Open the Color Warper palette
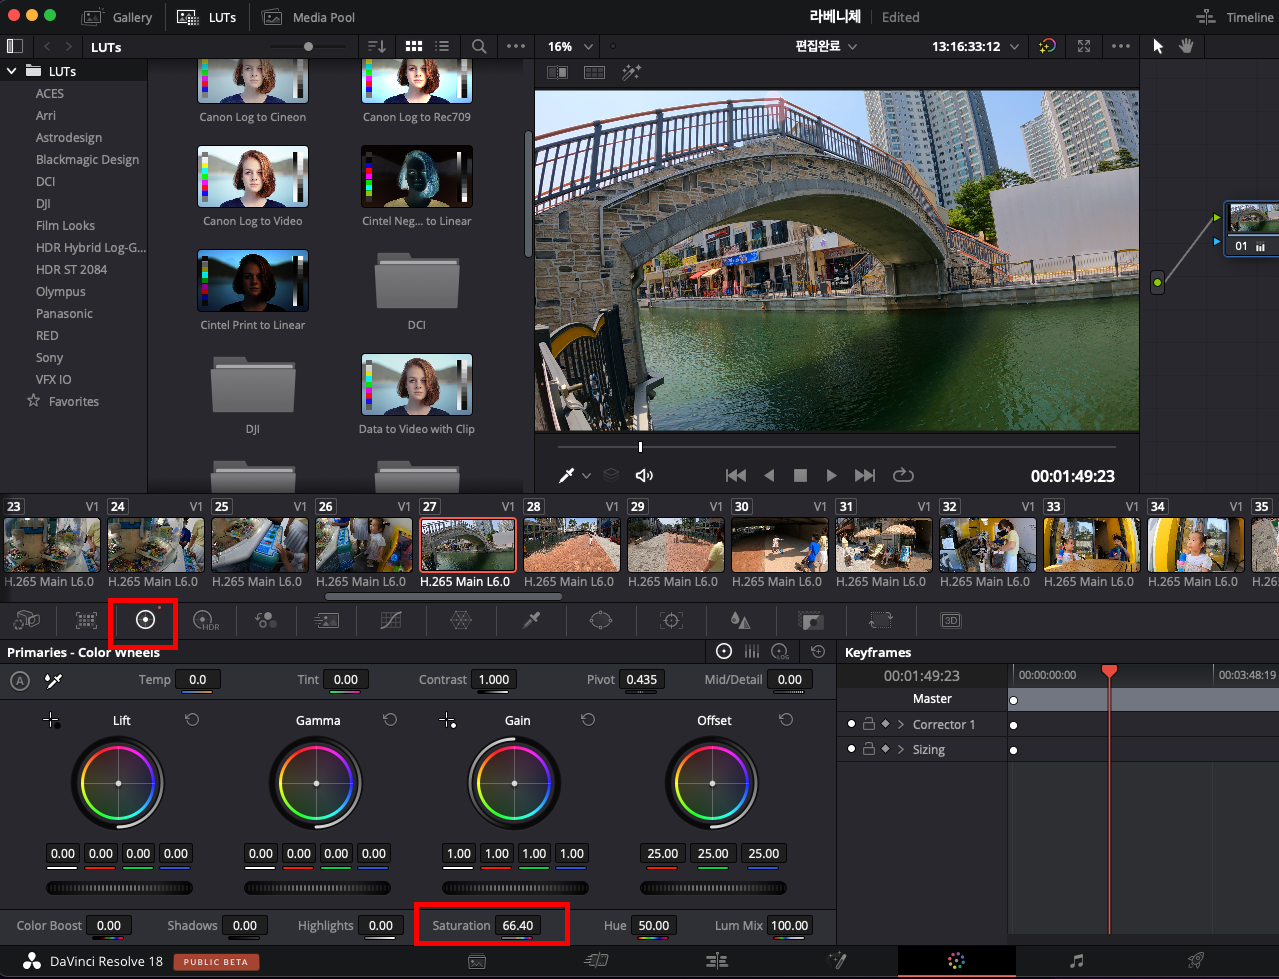Screen dimensions: 1279x979 point(461,621)
